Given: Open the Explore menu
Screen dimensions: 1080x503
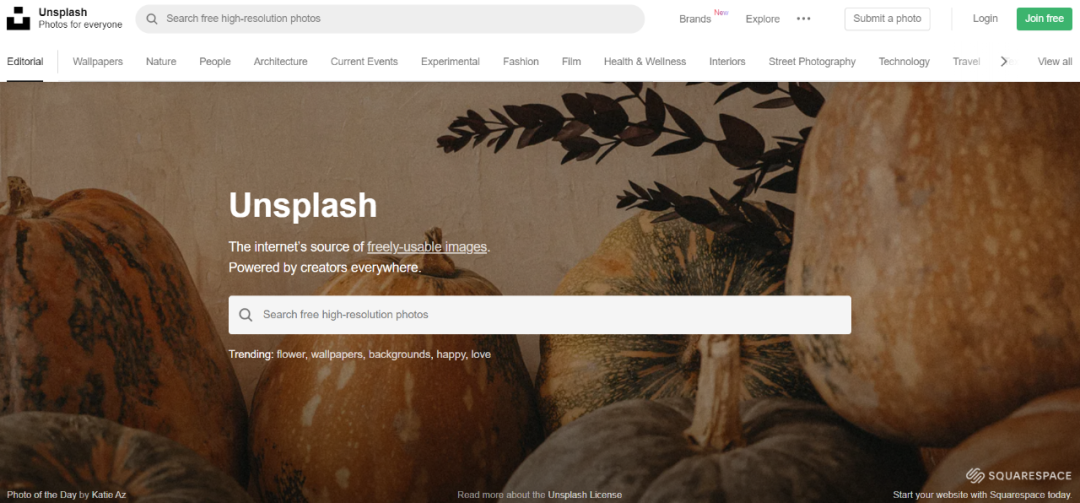Looking at the screenshot, I should tap(762, 19).
